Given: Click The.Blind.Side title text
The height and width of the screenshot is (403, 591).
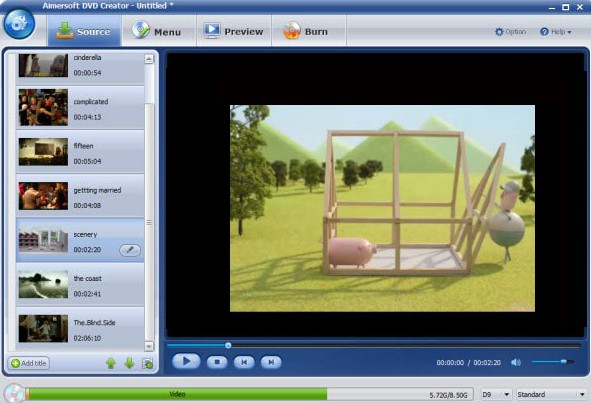Looking at the screenshot, I should [94, 323].
